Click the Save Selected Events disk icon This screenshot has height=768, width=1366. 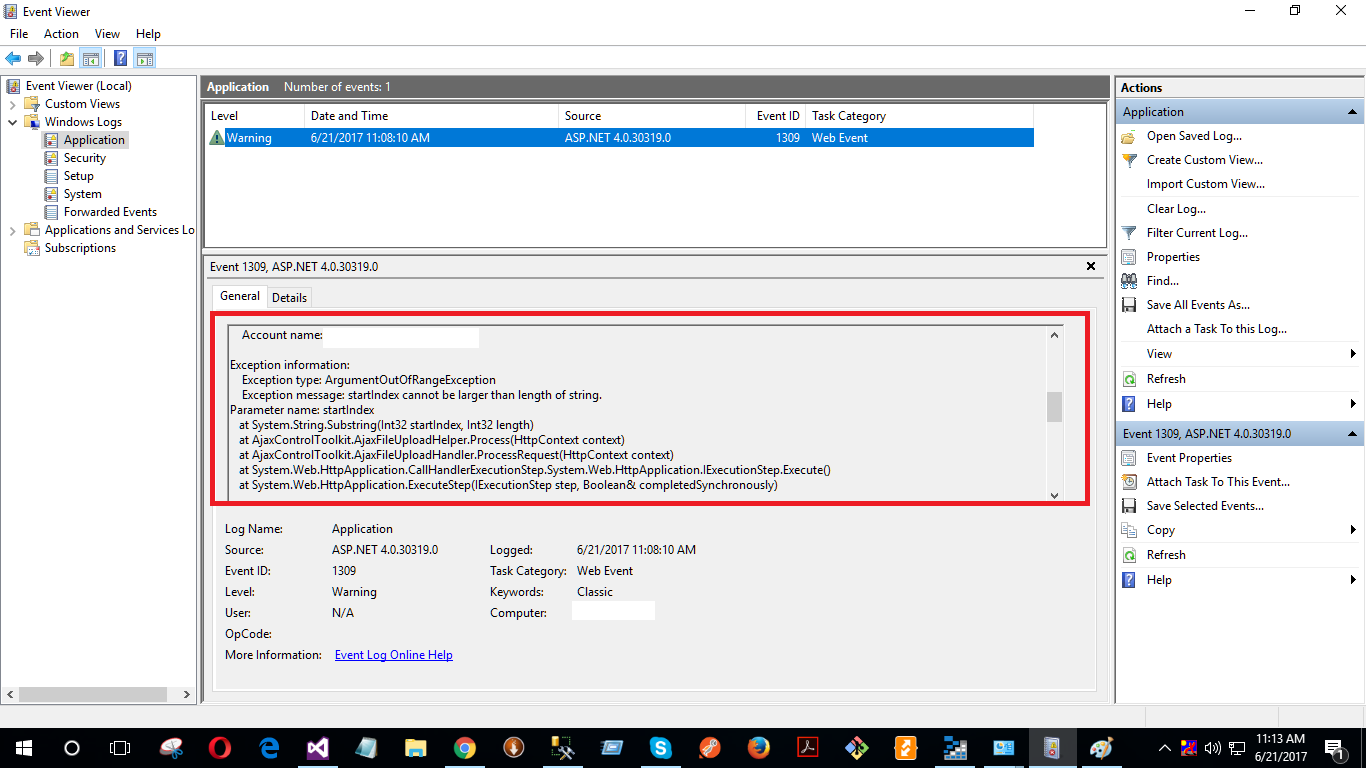coord(1129,506)
